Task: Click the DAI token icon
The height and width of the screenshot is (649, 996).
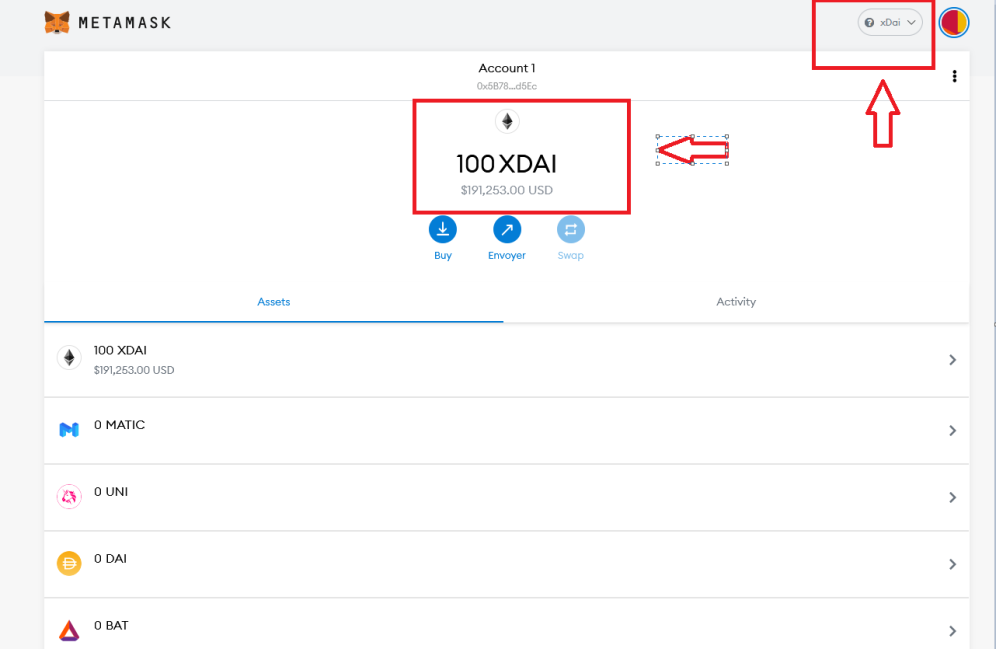Action: click(69, 563)
